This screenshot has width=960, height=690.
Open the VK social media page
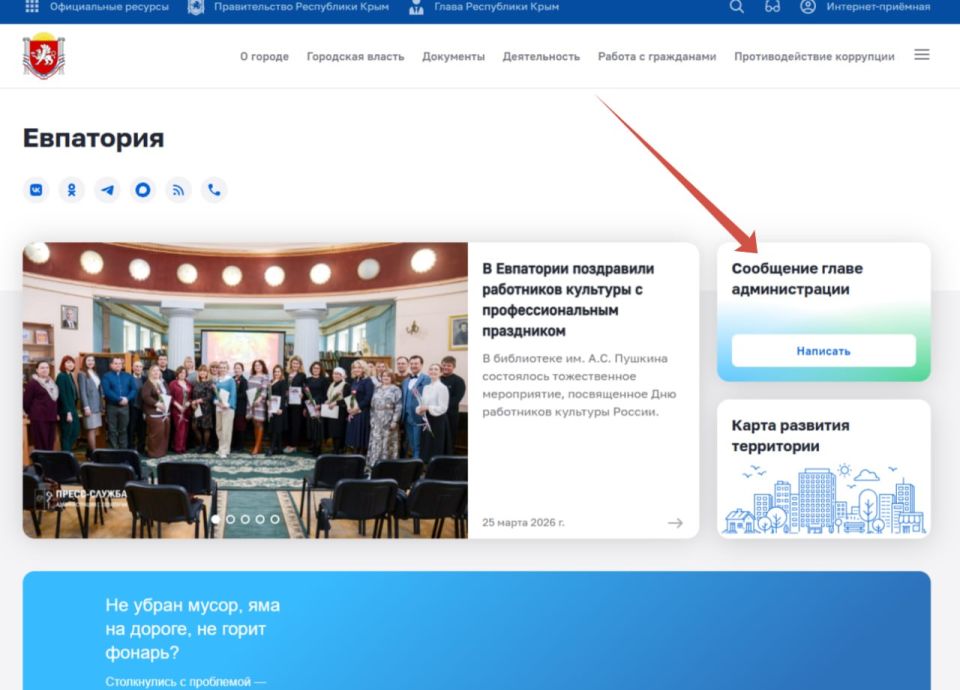pos(35,189)
